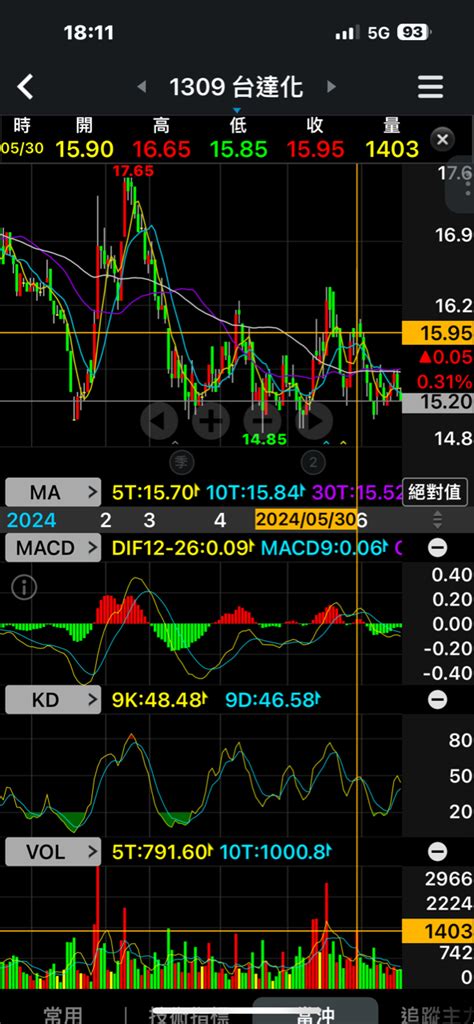Tap the 10T:15.84 moving average value
Viewport: 474px width, 1024px height.
point(256,492)
